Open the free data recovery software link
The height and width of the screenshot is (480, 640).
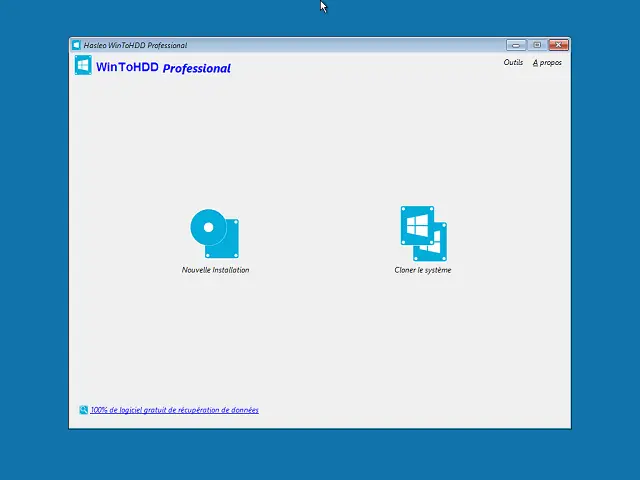point(174,410)
